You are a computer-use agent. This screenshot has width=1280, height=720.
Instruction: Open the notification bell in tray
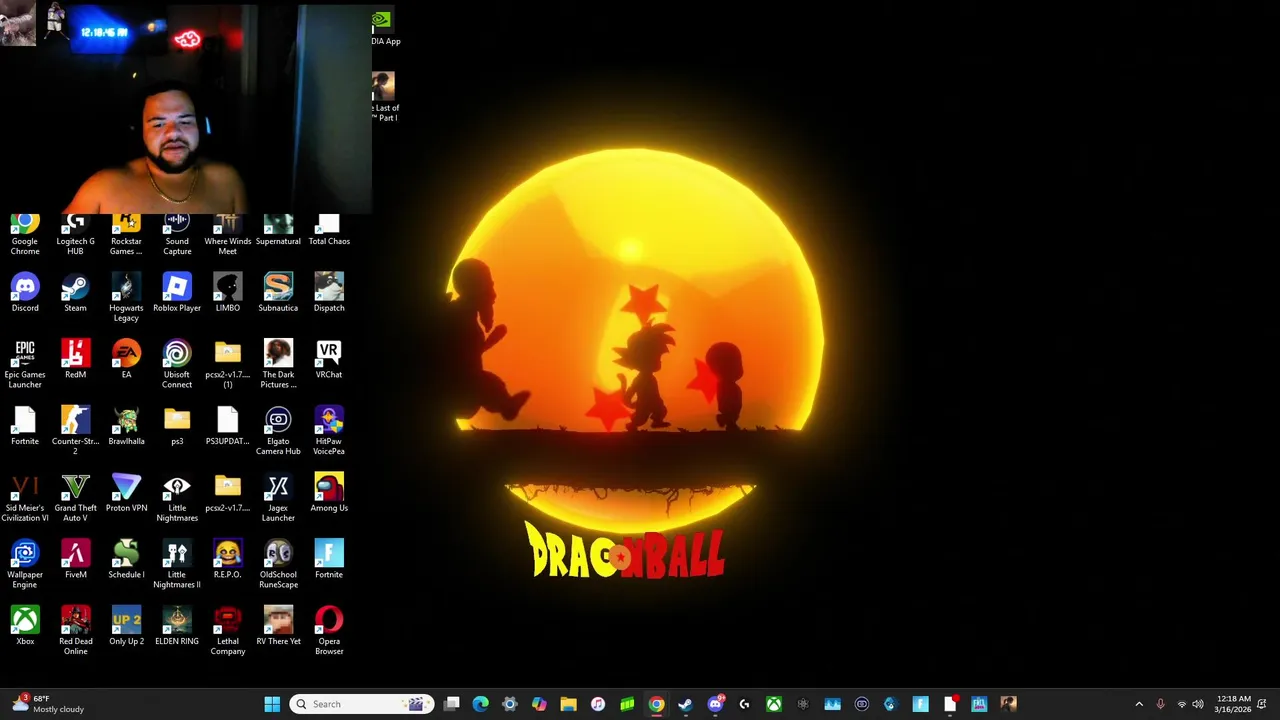tap(1263, 704)
